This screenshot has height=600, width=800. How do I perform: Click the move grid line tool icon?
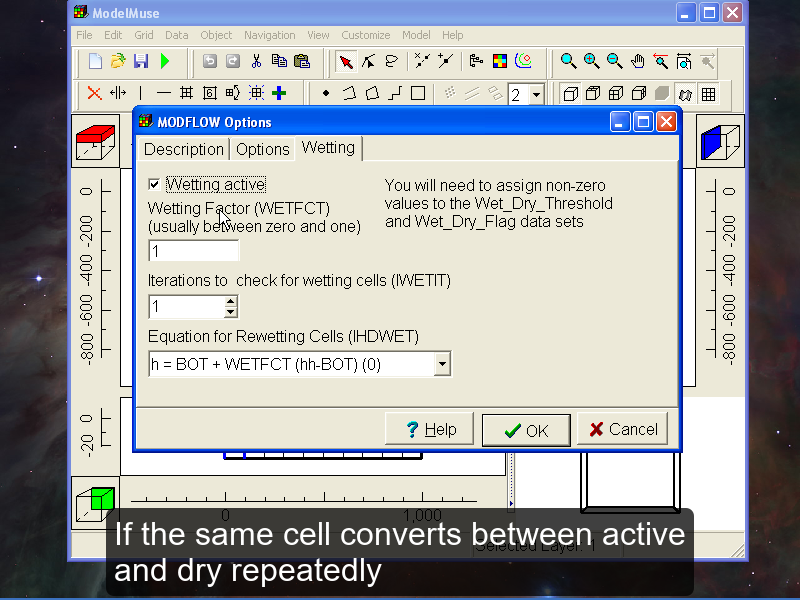[x=118, y=93]
